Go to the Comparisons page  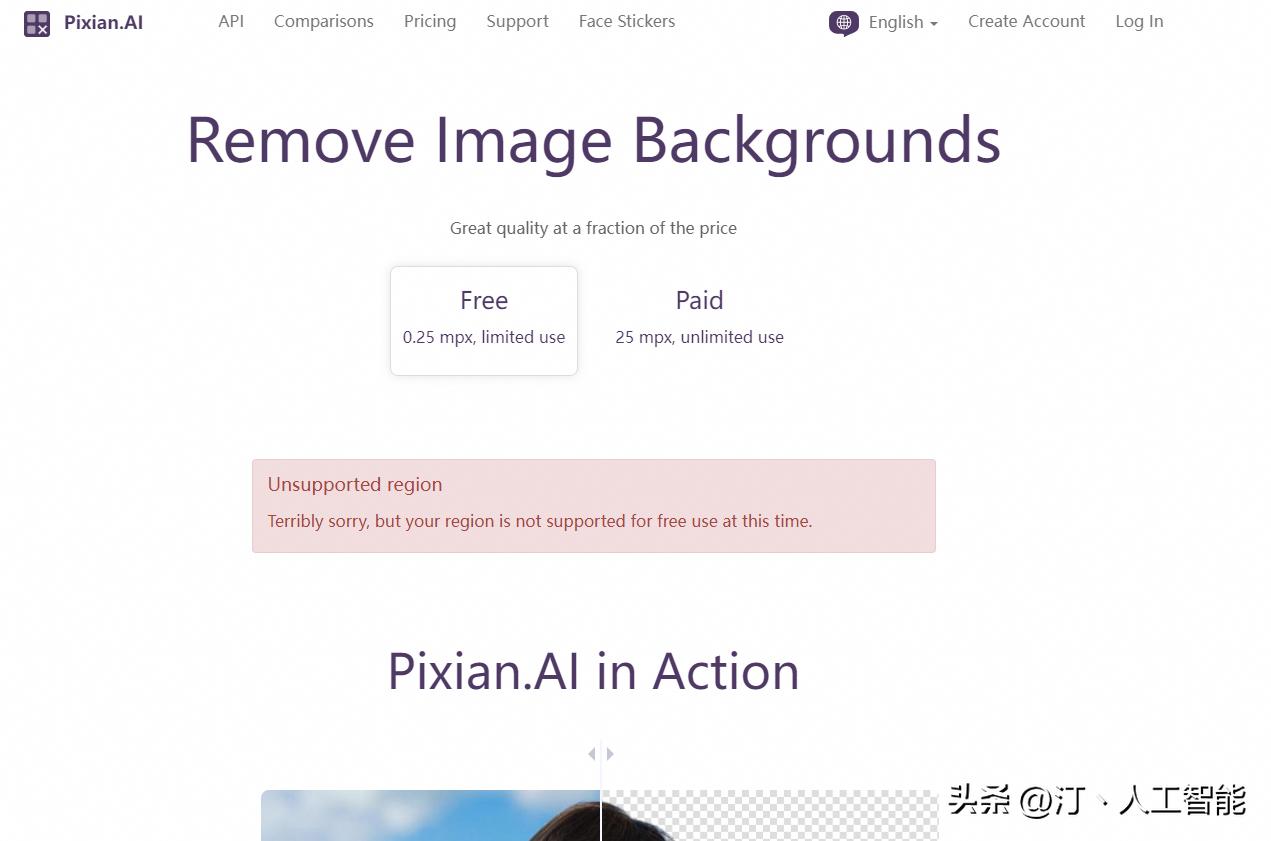click(x=324, y=21)
